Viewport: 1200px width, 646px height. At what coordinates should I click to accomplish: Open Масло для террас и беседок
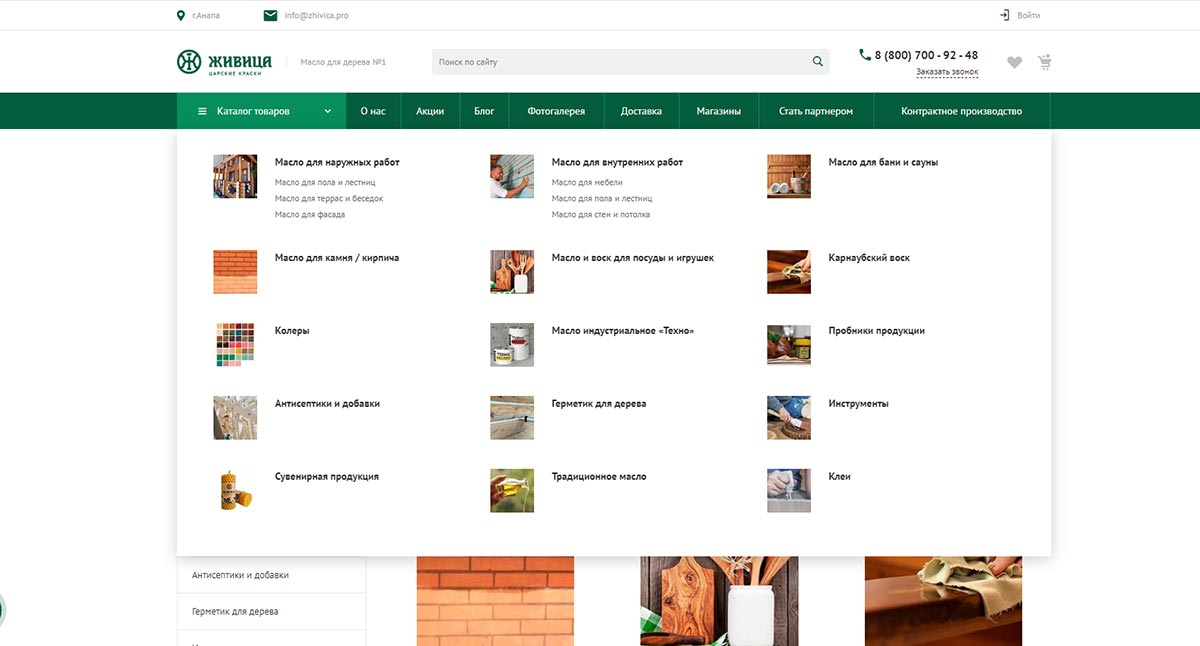[329, 199]
